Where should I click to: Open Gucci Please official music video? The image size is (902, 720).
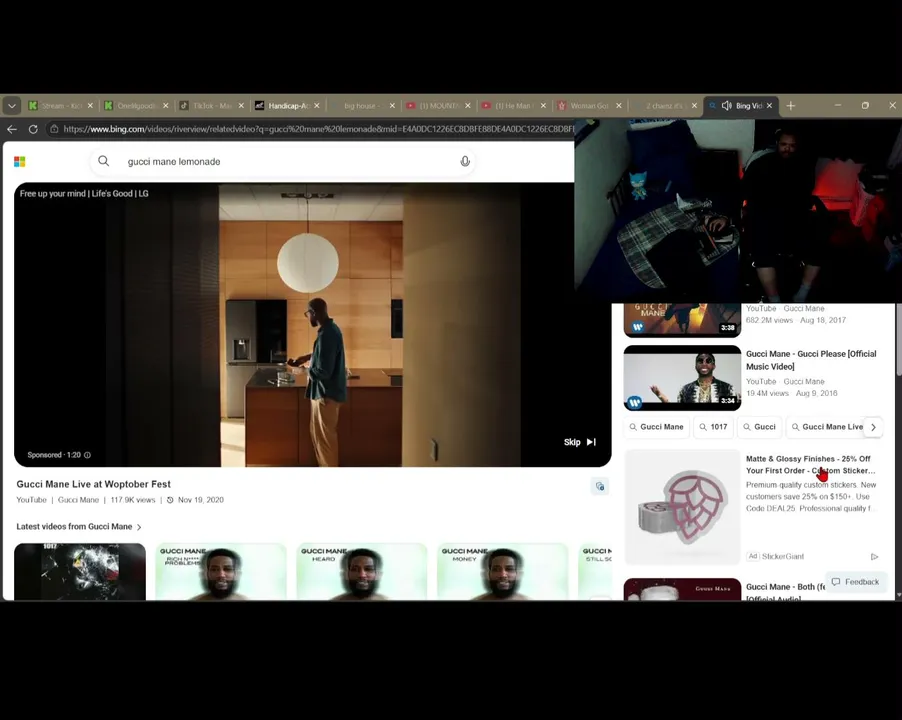811,360
